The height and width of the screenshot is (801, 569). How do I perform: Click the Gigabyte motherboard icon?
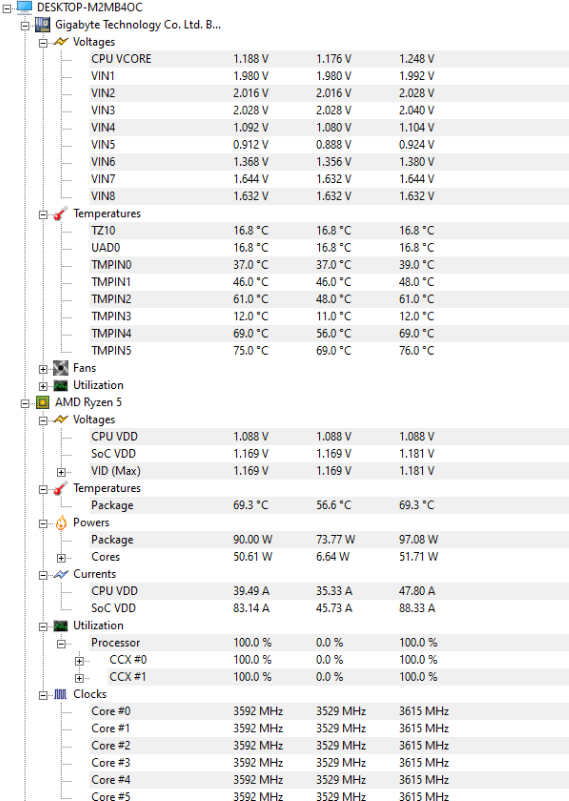pyautogui.click(x=42, y=25)
